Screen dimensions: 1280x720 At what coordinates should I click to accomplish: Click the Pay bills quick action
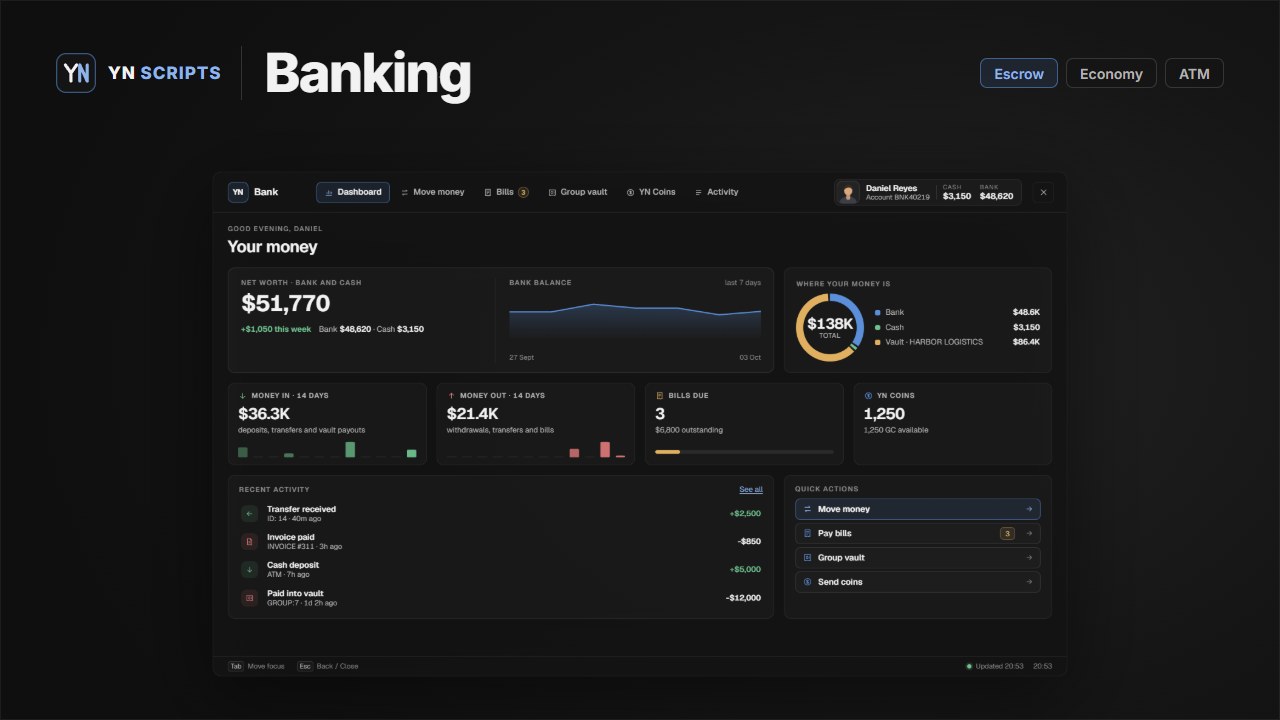point(917,534)
